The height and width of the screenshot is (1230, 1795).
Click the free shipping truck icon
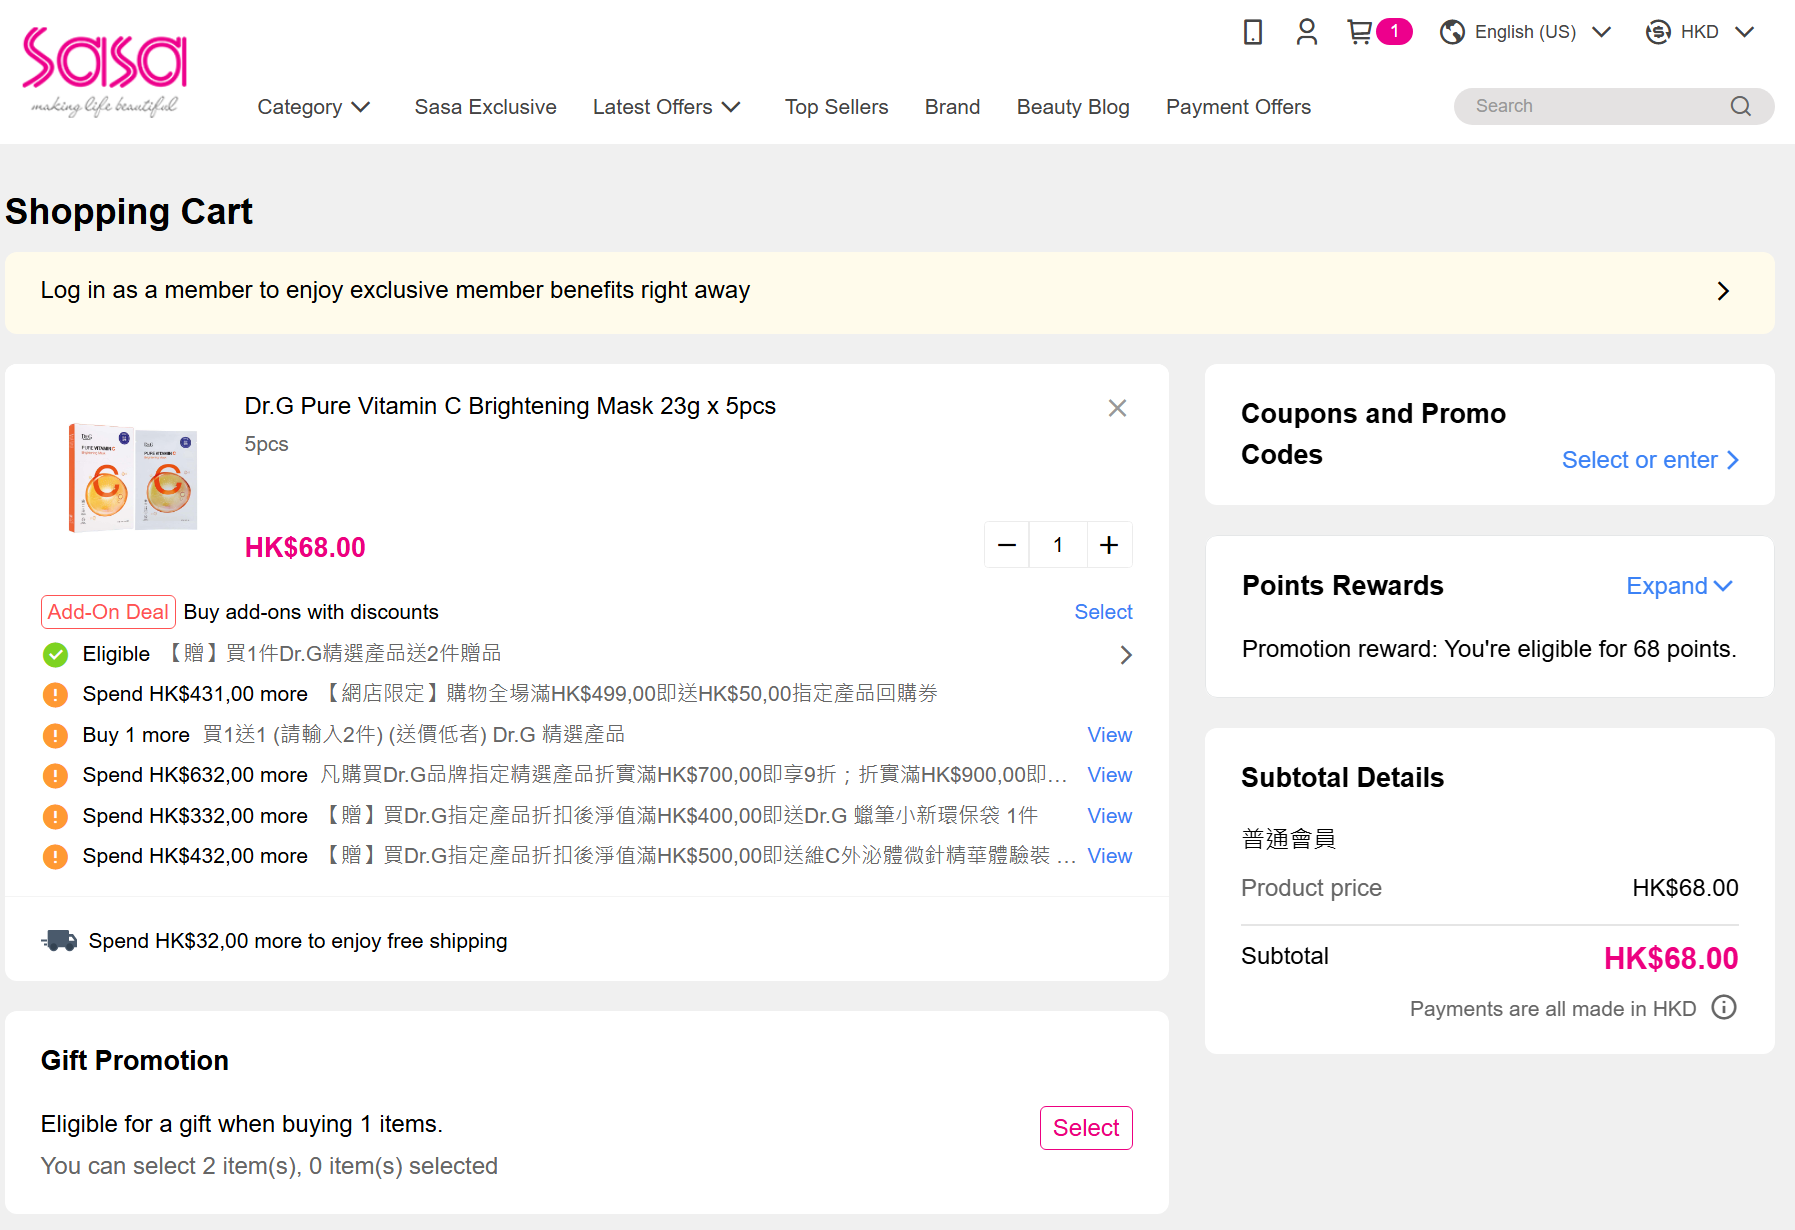click(59, 941)
